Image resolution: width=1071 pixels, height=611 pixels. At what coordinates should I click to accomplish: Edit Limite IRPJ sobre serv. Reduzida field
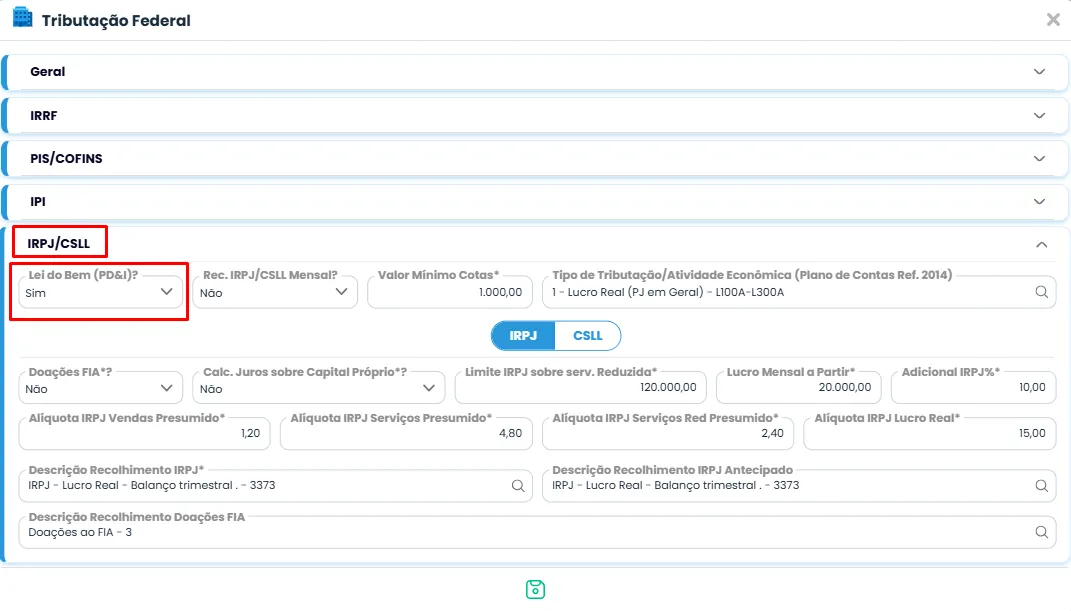click(581, 388)
